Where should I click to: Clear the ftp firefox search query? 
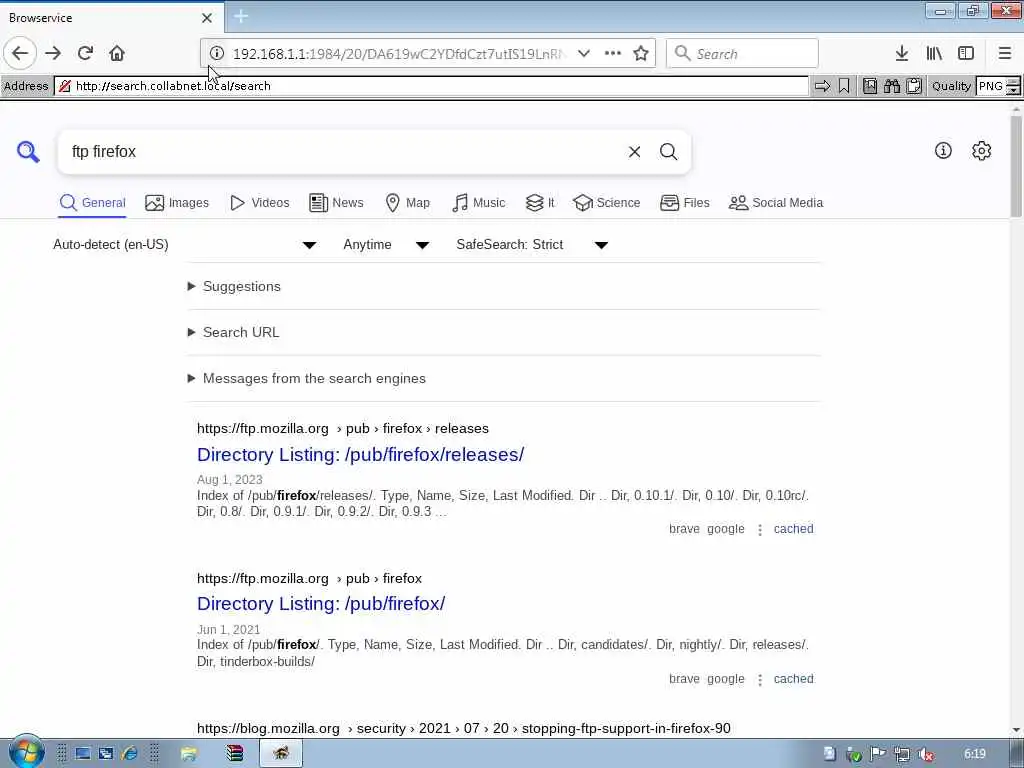point(634,152)
